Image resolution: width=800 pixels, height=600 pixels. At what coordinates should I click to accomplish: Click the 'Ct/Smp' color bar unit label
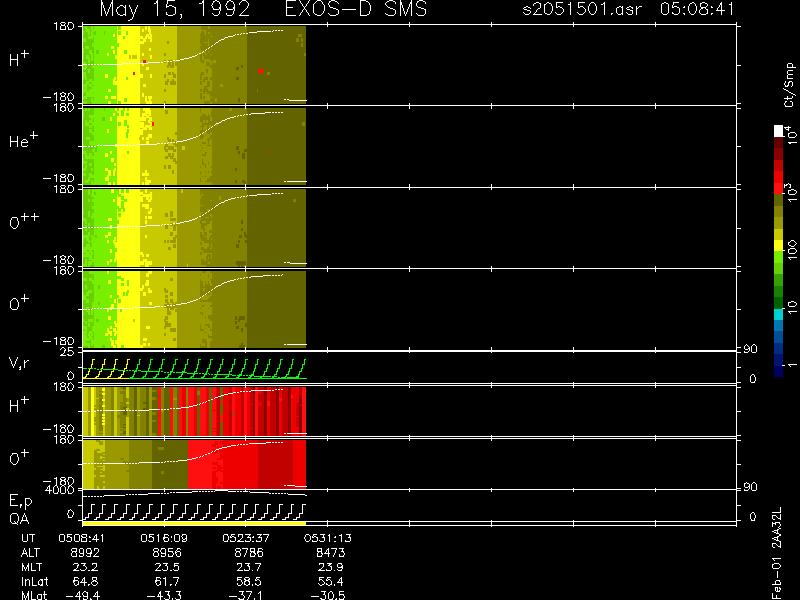(789, 85)
